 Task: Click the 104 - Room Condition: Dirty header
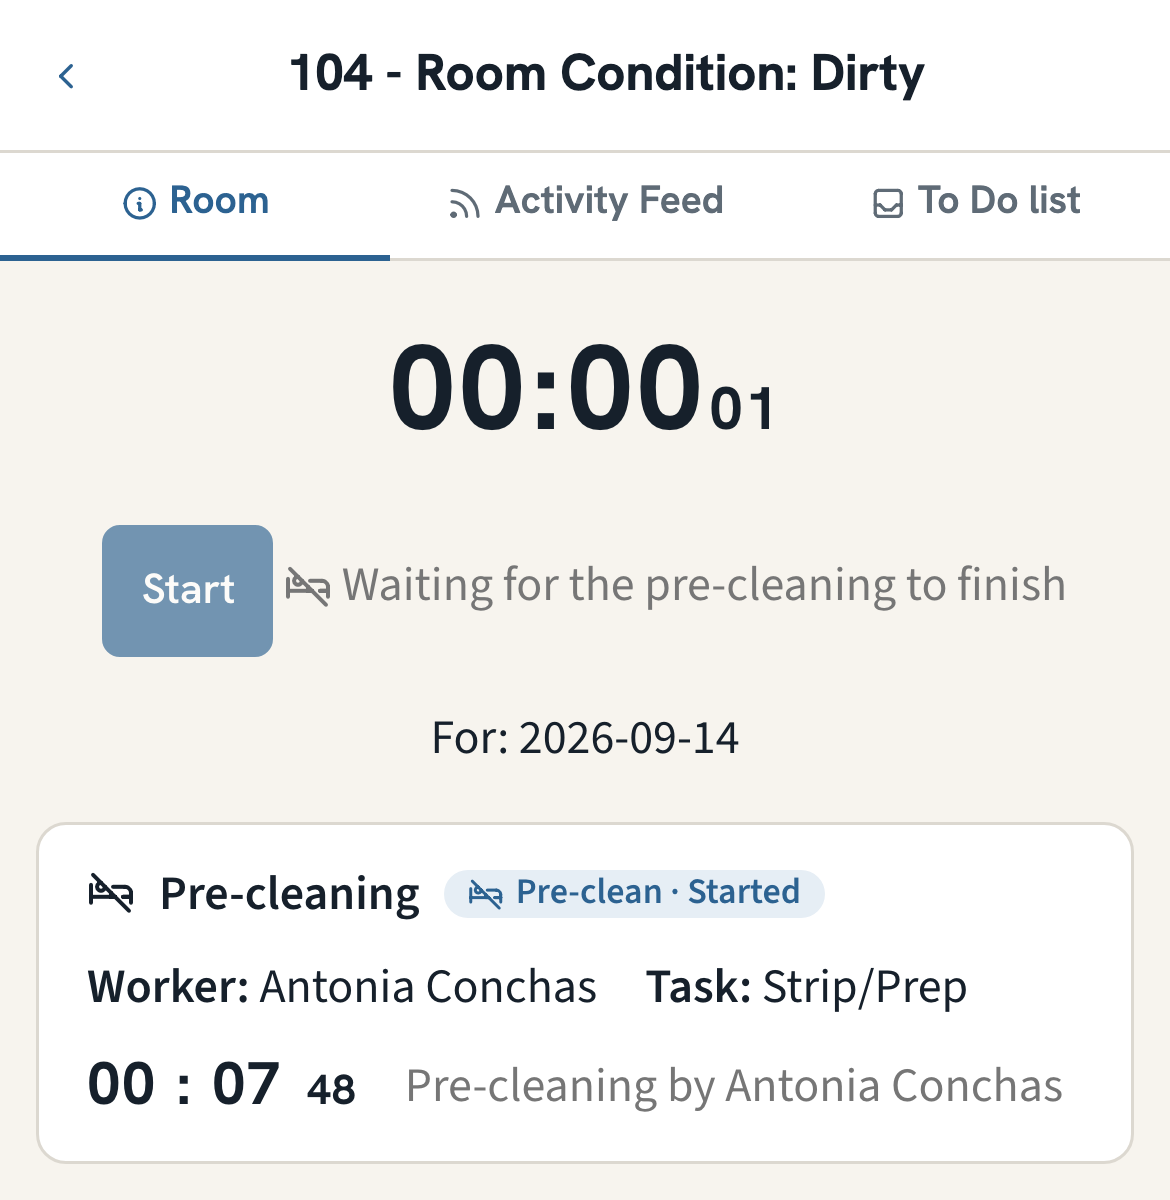click(x=607, y=75)
